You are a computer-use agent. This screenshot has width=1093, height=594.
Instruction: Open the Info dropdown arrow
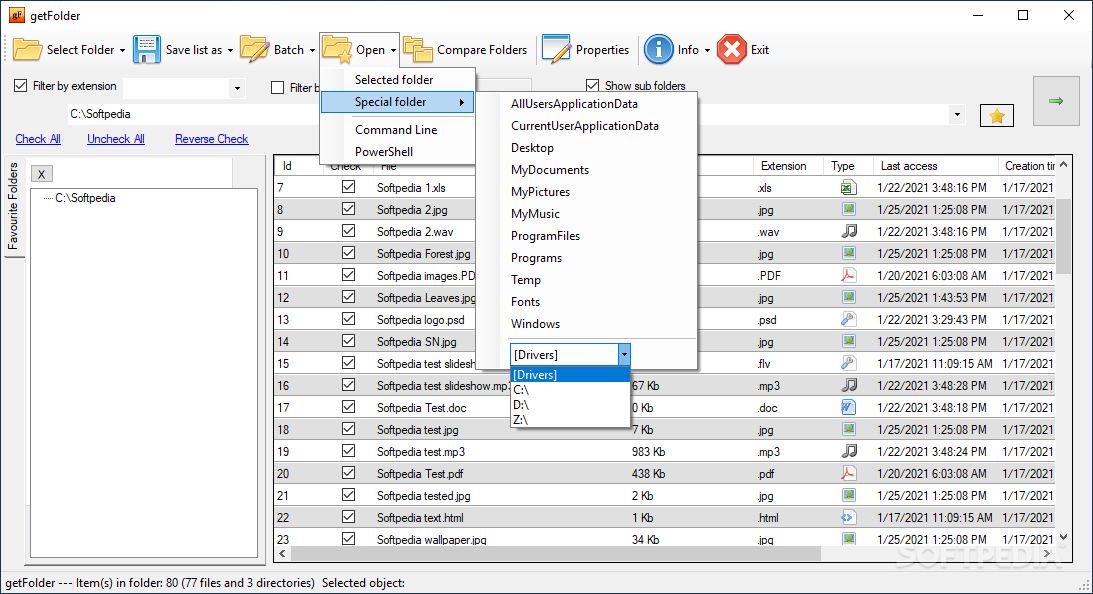(708, 50)
